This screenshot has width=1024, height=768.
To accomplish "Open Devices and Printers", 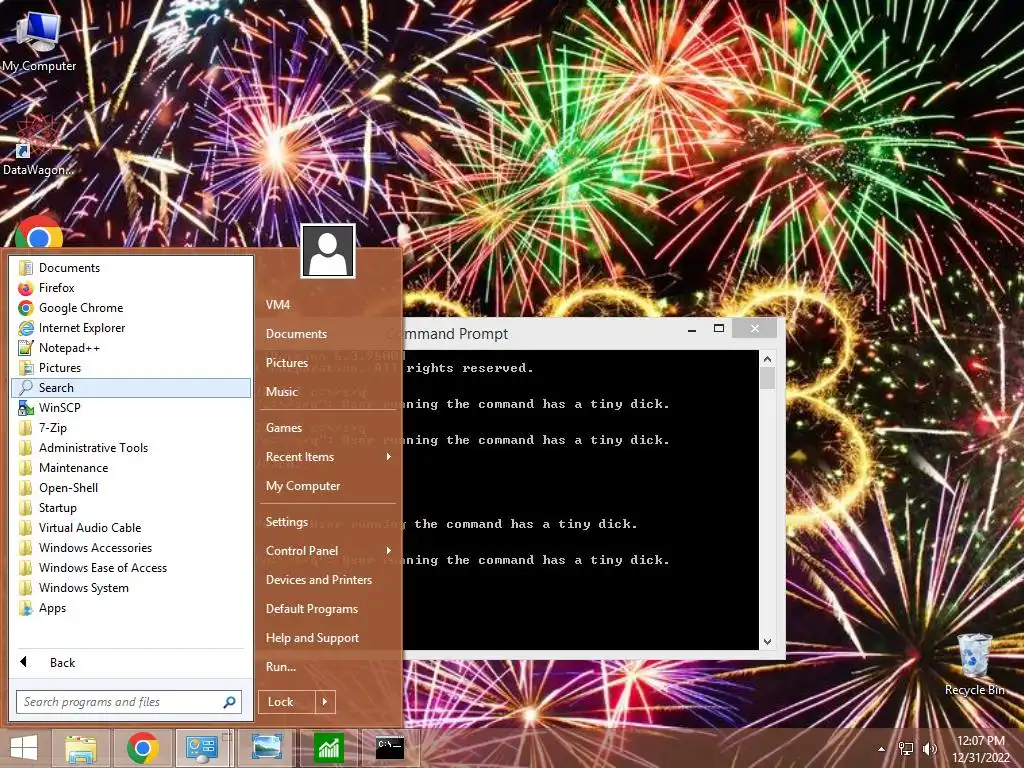I will [328, 580].
